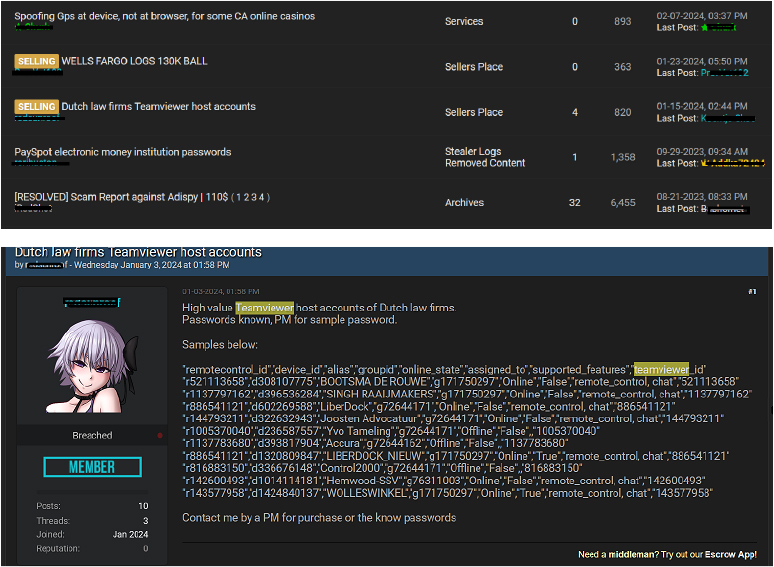Click the poster's anime avatar image
This screenshot has height=567, width=774.
[x=92, y=366]
